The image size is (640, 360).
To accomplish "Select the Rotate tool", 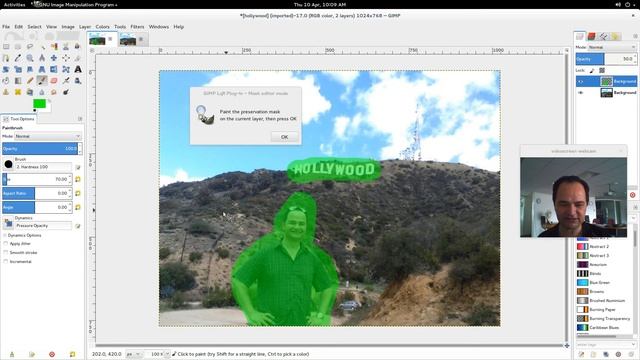I will pyautogui.click(x=6, y=69).
